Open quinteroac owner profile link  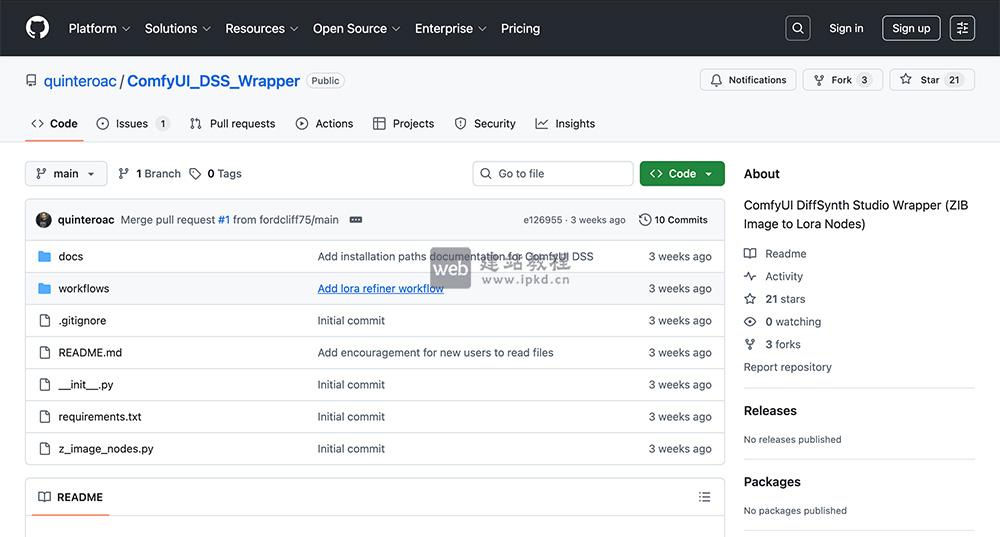tap(80, 81)
